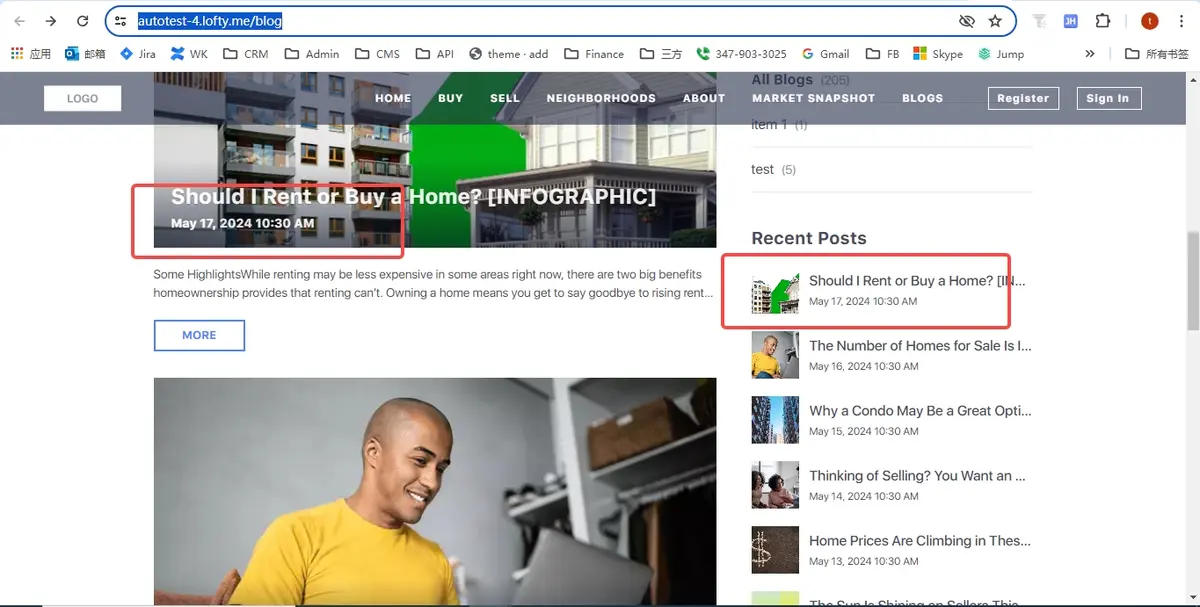The width and height of the screenshot is (1200, 607).
Task: Click the MORE button under first post
Action: point(199,335)
